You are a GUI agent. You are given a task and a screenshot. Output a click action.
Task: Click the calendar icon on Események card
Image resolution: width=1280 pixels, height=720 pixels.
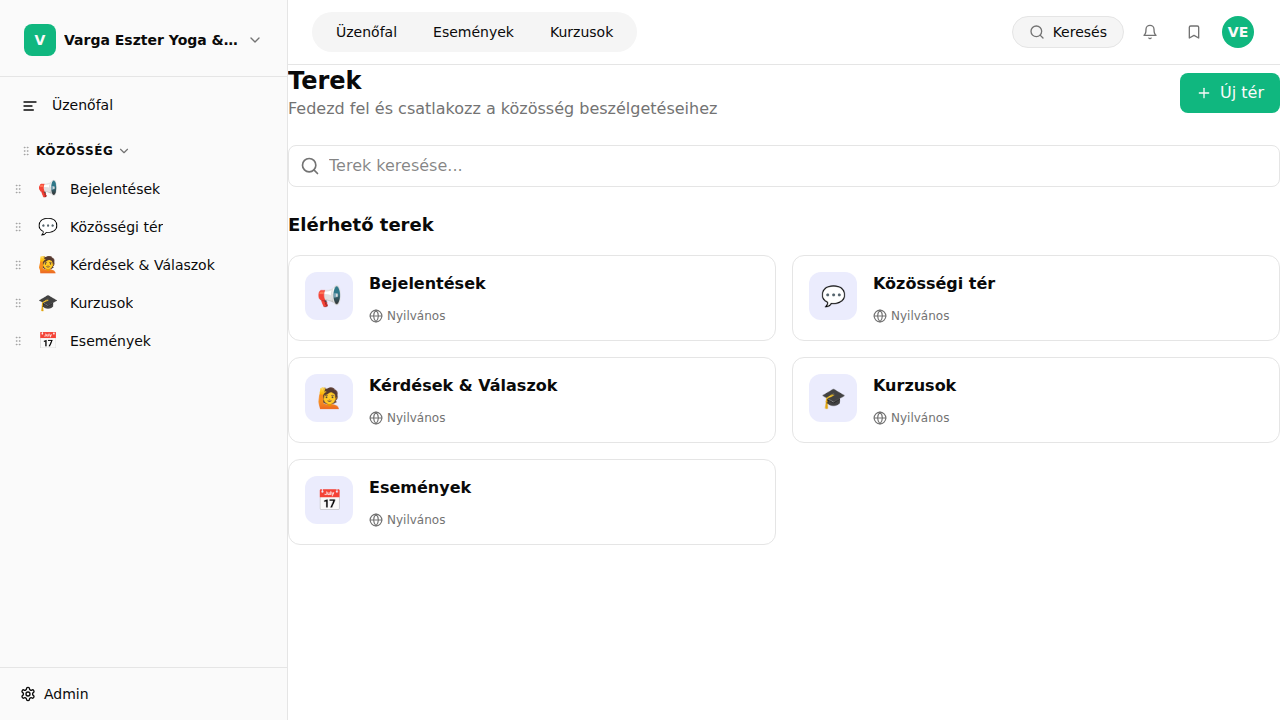coord(329,500)
